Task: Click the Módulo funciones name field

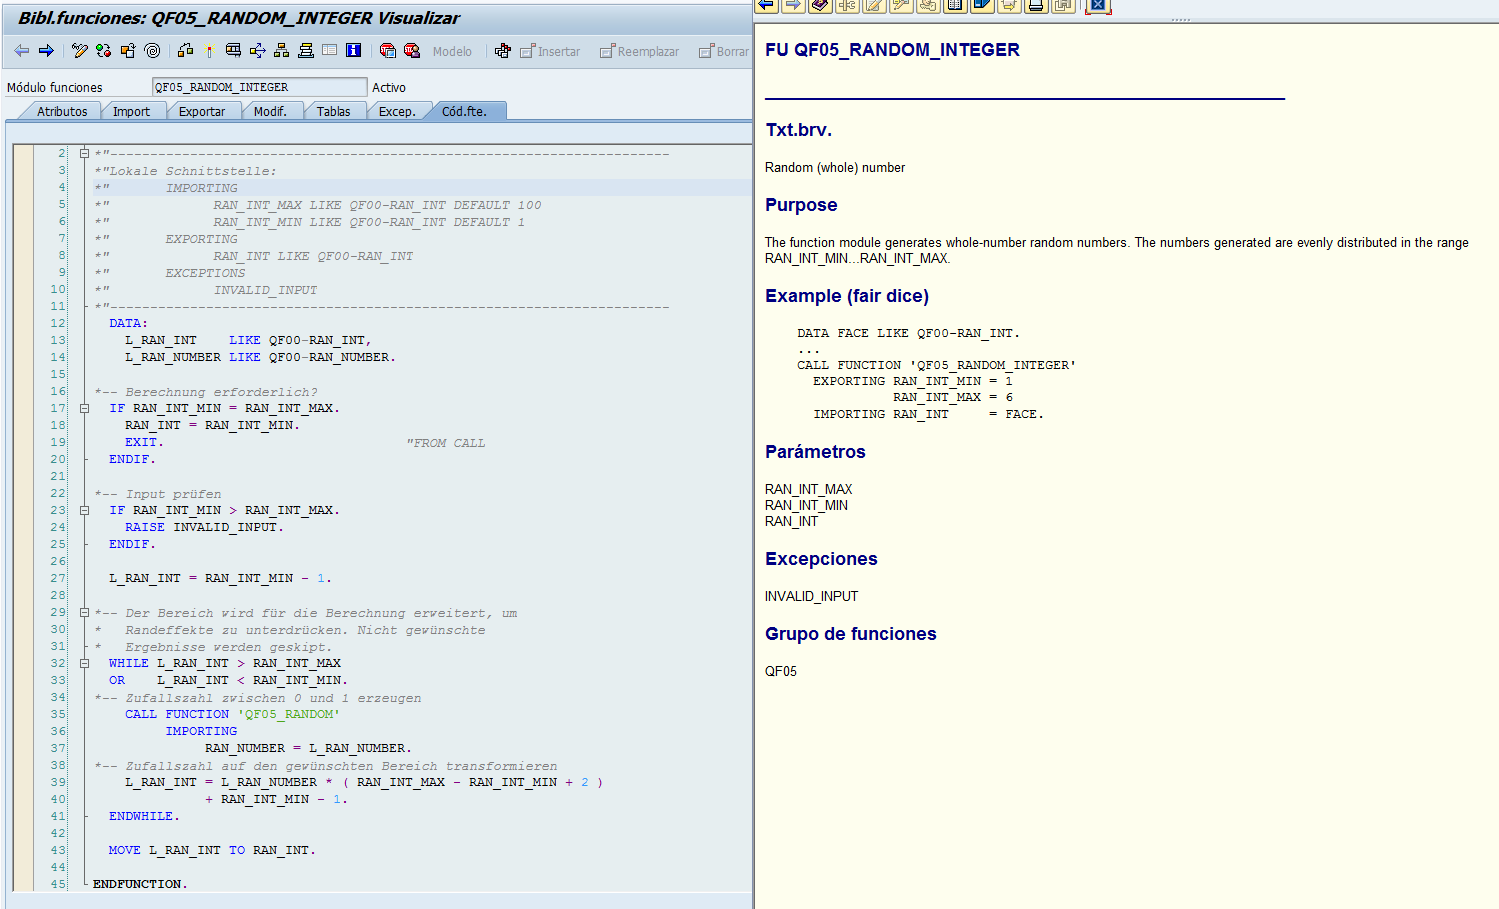Action: pyautogui.click(x=259, y=87)
